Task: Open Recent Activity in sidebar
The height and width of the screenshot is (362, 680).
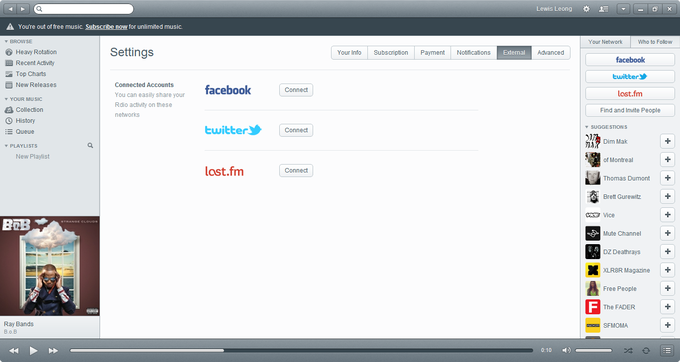Action: 35,63
